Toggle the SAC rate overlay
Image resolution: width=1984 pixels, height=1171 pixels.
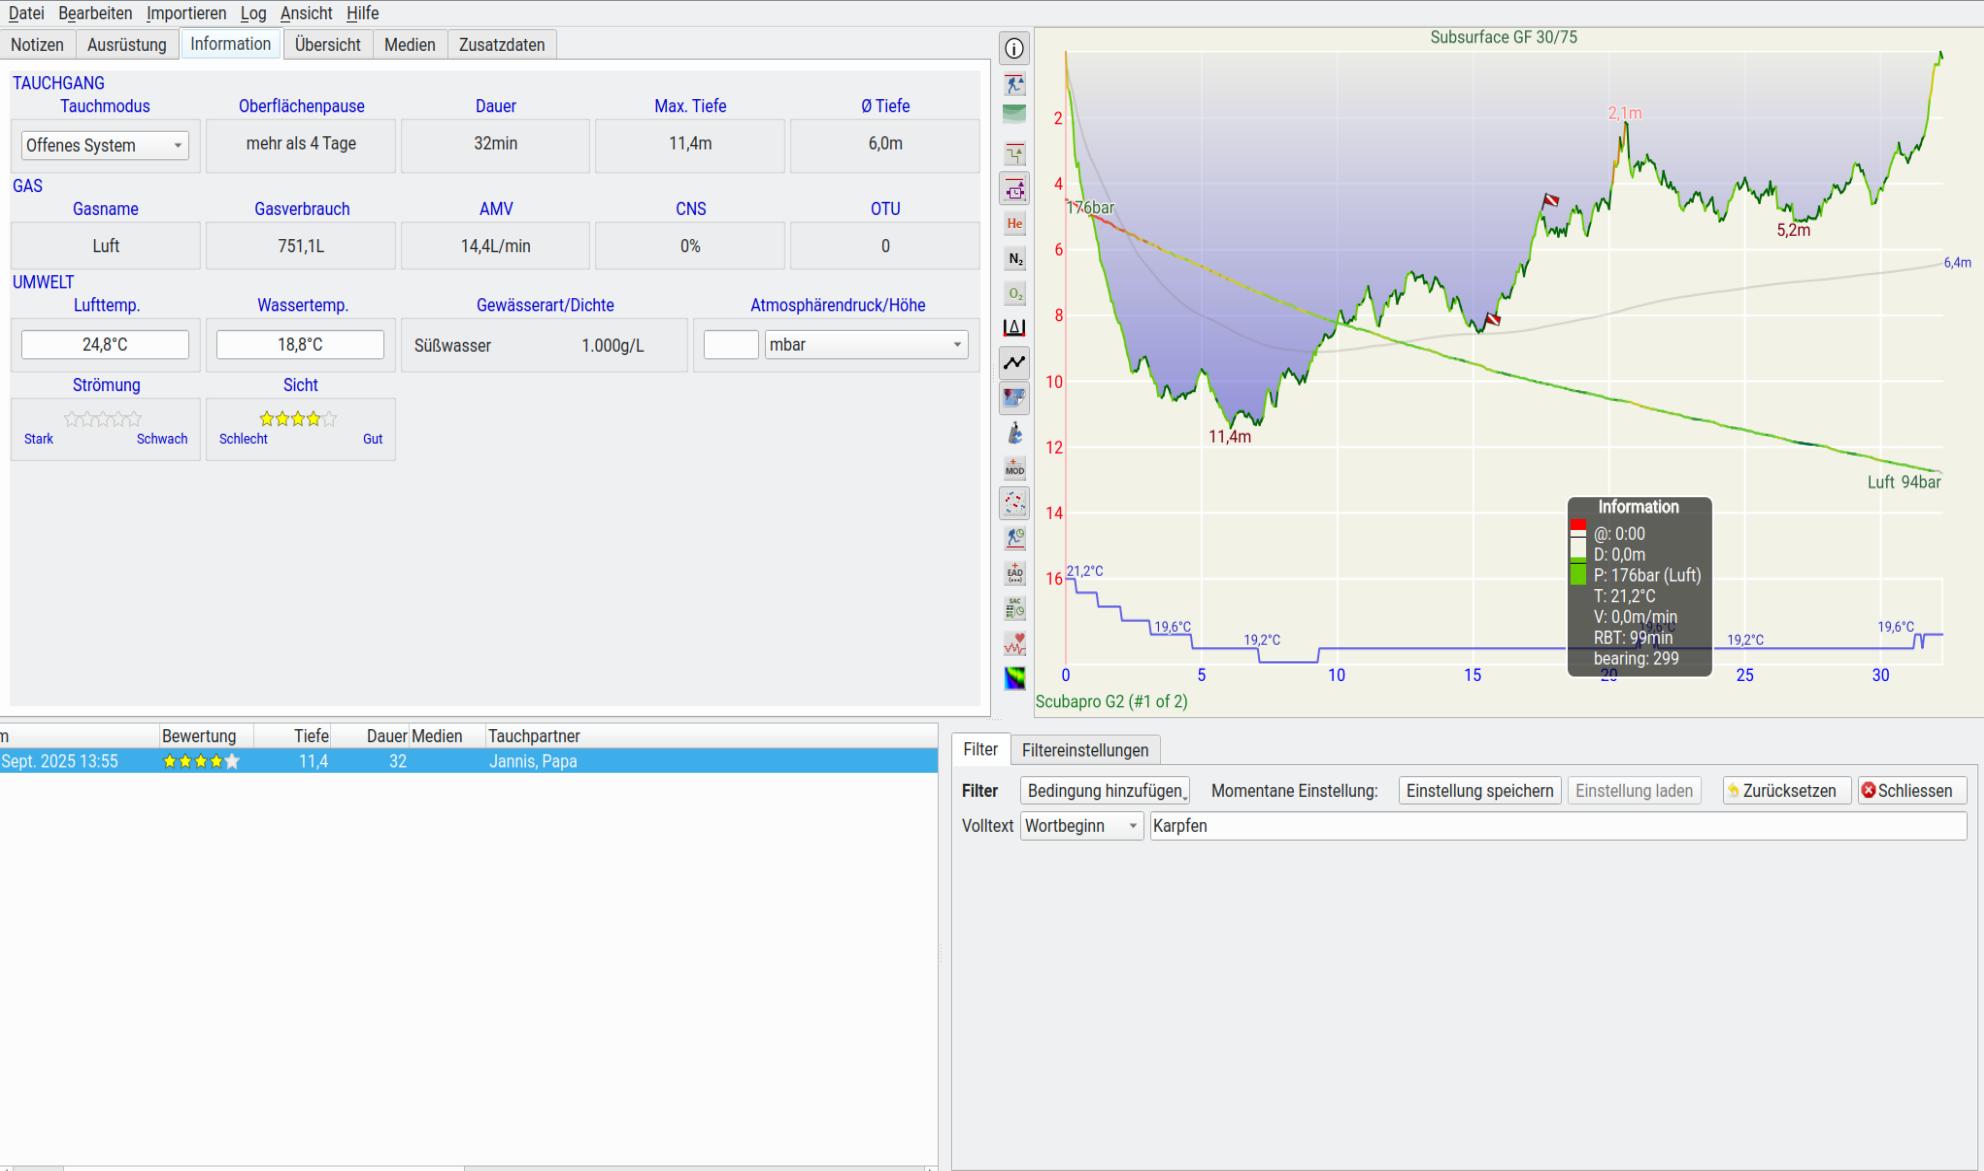click(1014, 608)
